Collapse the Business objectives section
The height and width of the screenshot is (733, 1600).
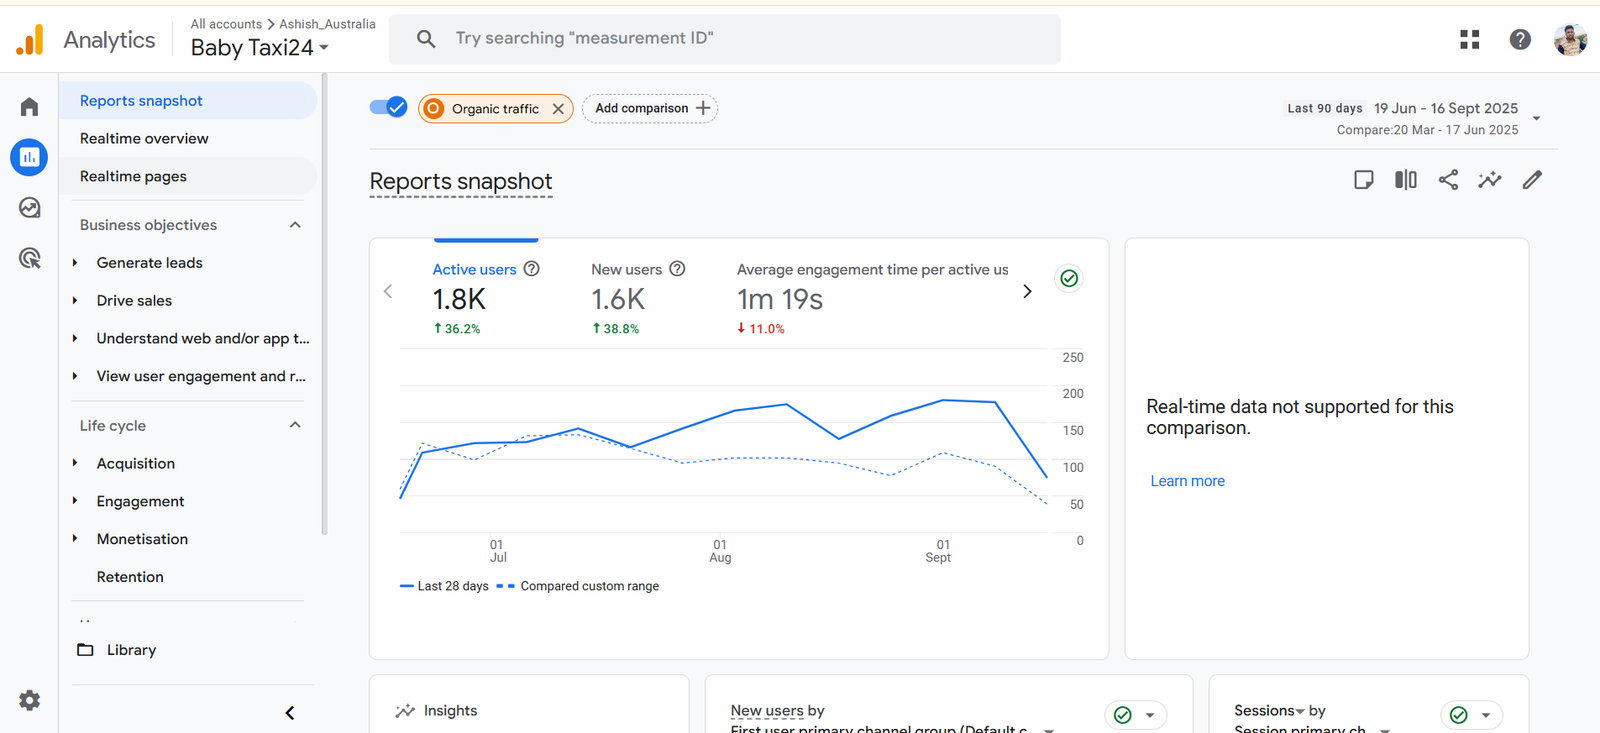pyautogui.click(x=295, y=225)
